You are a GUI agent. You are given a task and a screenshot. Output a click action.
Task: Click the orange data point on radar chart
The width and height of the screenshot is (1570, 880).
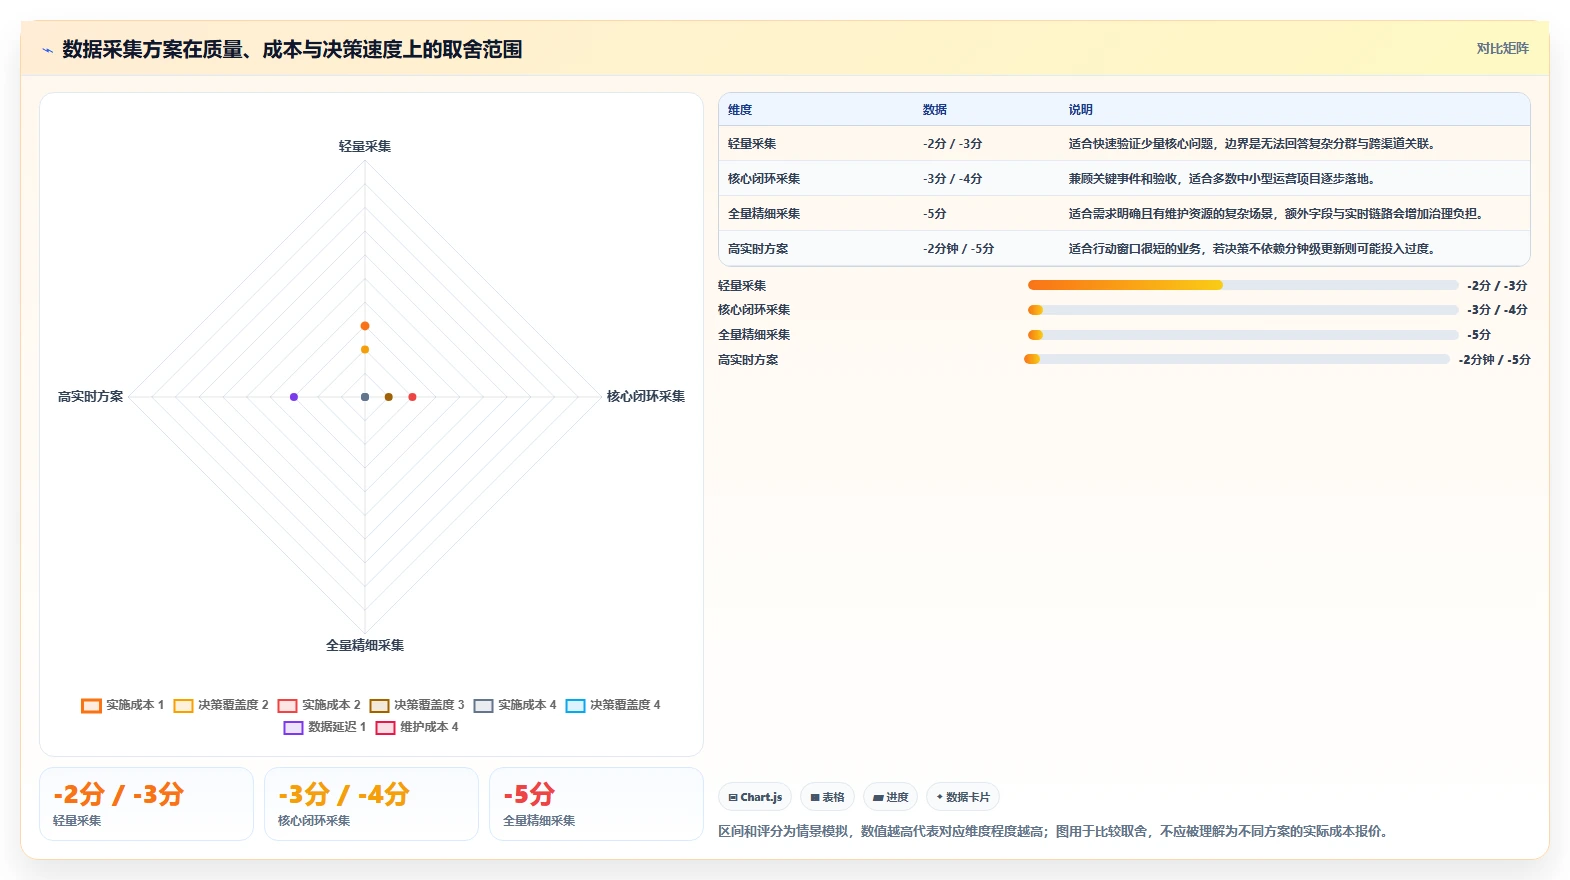click(x=365, y=326)
